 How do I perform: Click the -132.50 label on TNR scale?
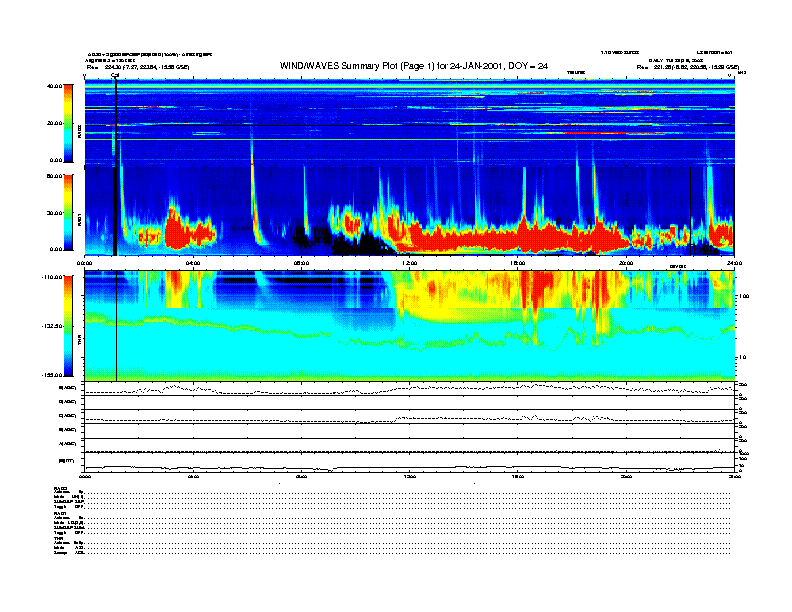coord(52,326)
